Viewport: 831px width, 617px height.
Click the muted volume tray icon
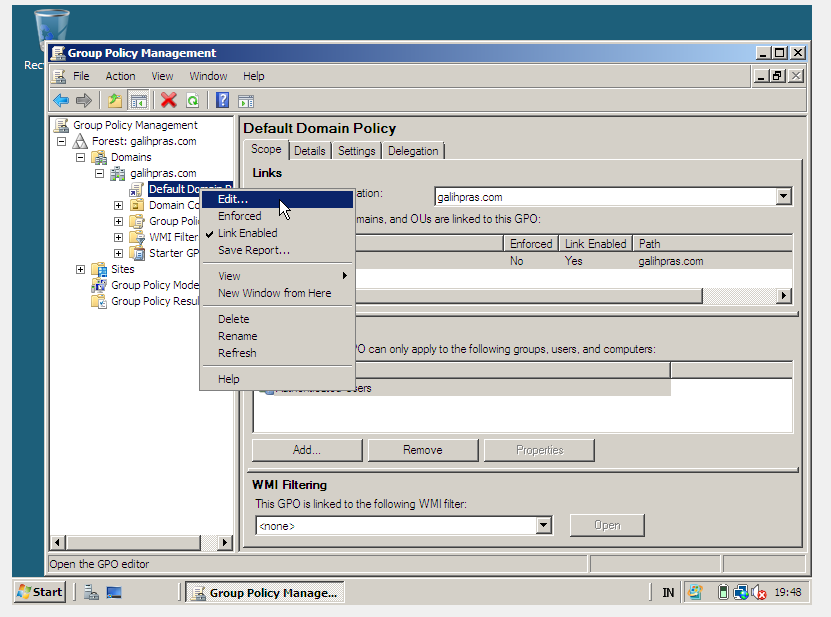(x=759, y=592)
